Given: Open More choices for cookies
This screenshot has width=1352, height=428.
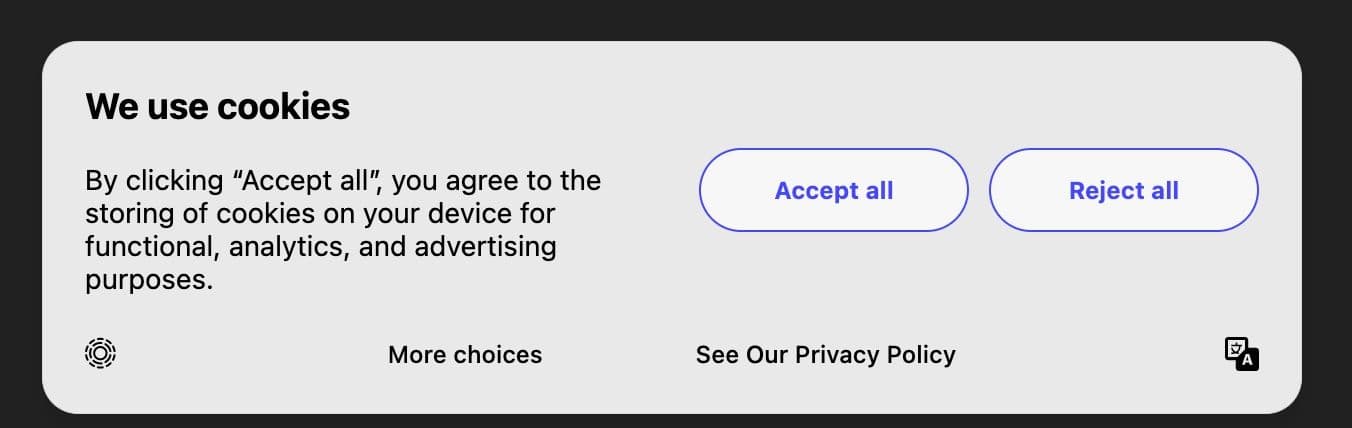Looking at the screenshot, I should coord(465,355).
